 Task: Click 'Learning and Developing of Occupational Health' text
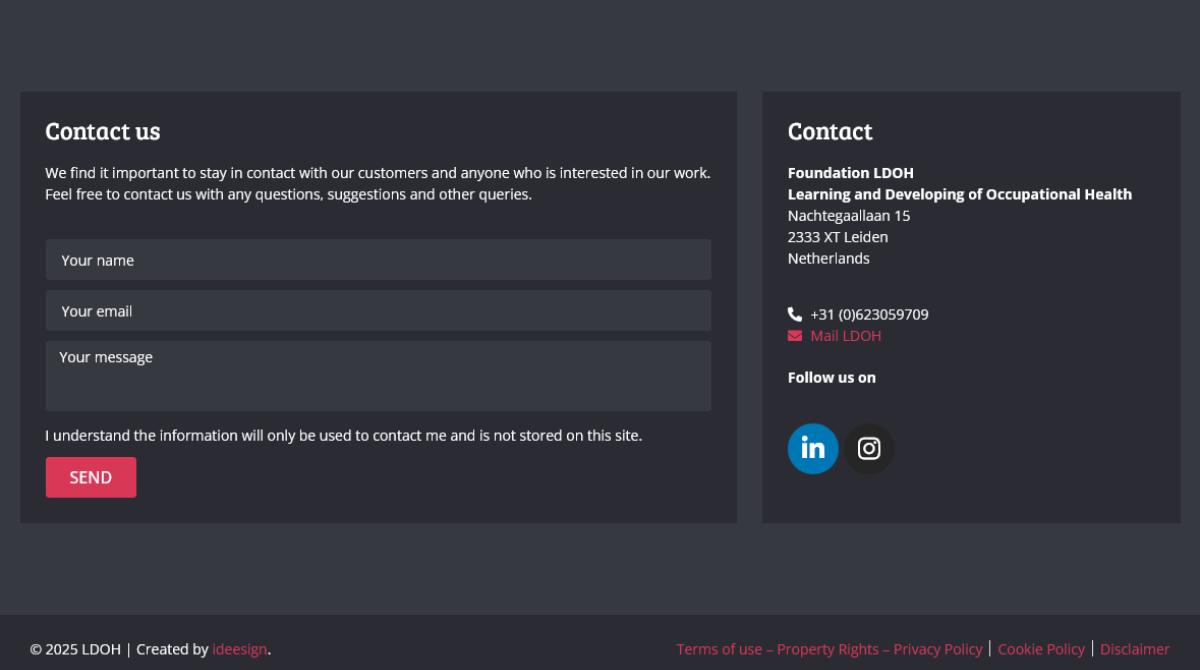(960, 194)
